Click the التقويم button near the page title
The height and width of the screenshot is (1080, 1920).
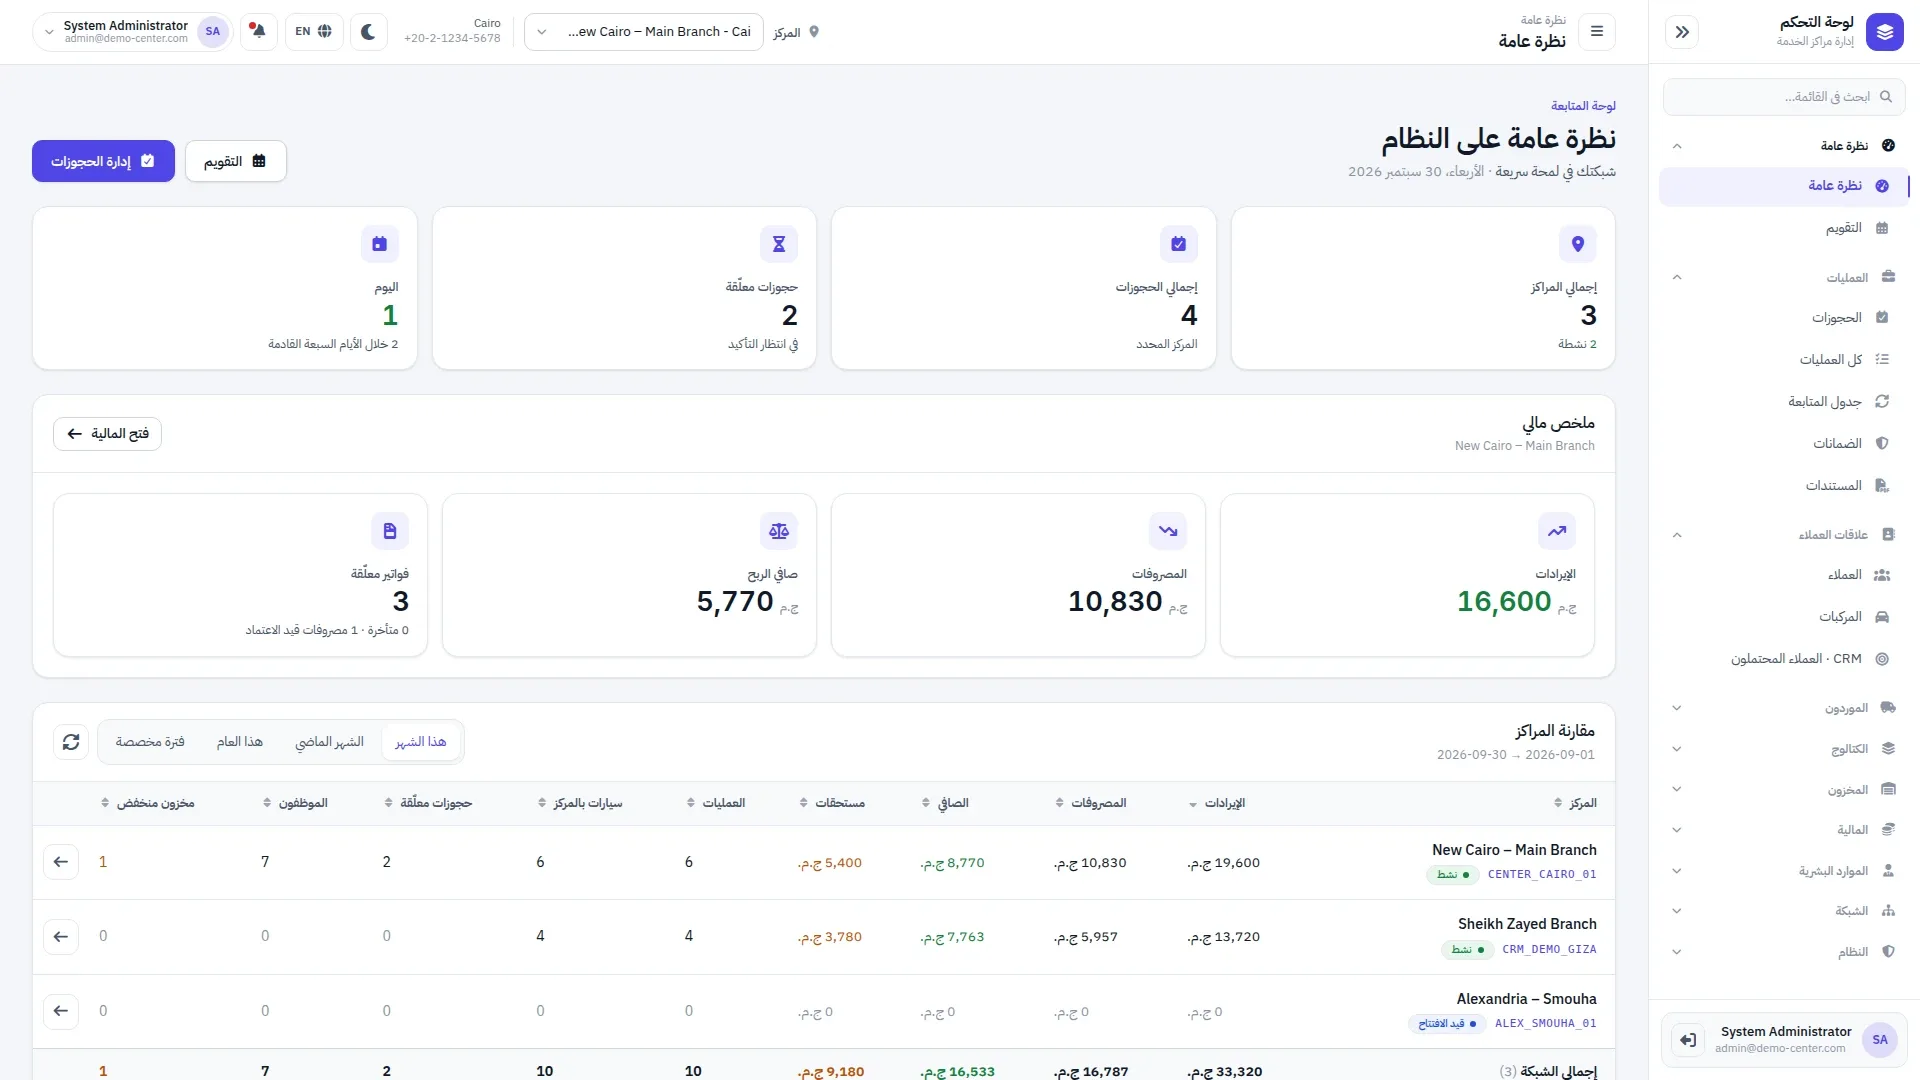(236, 161)
